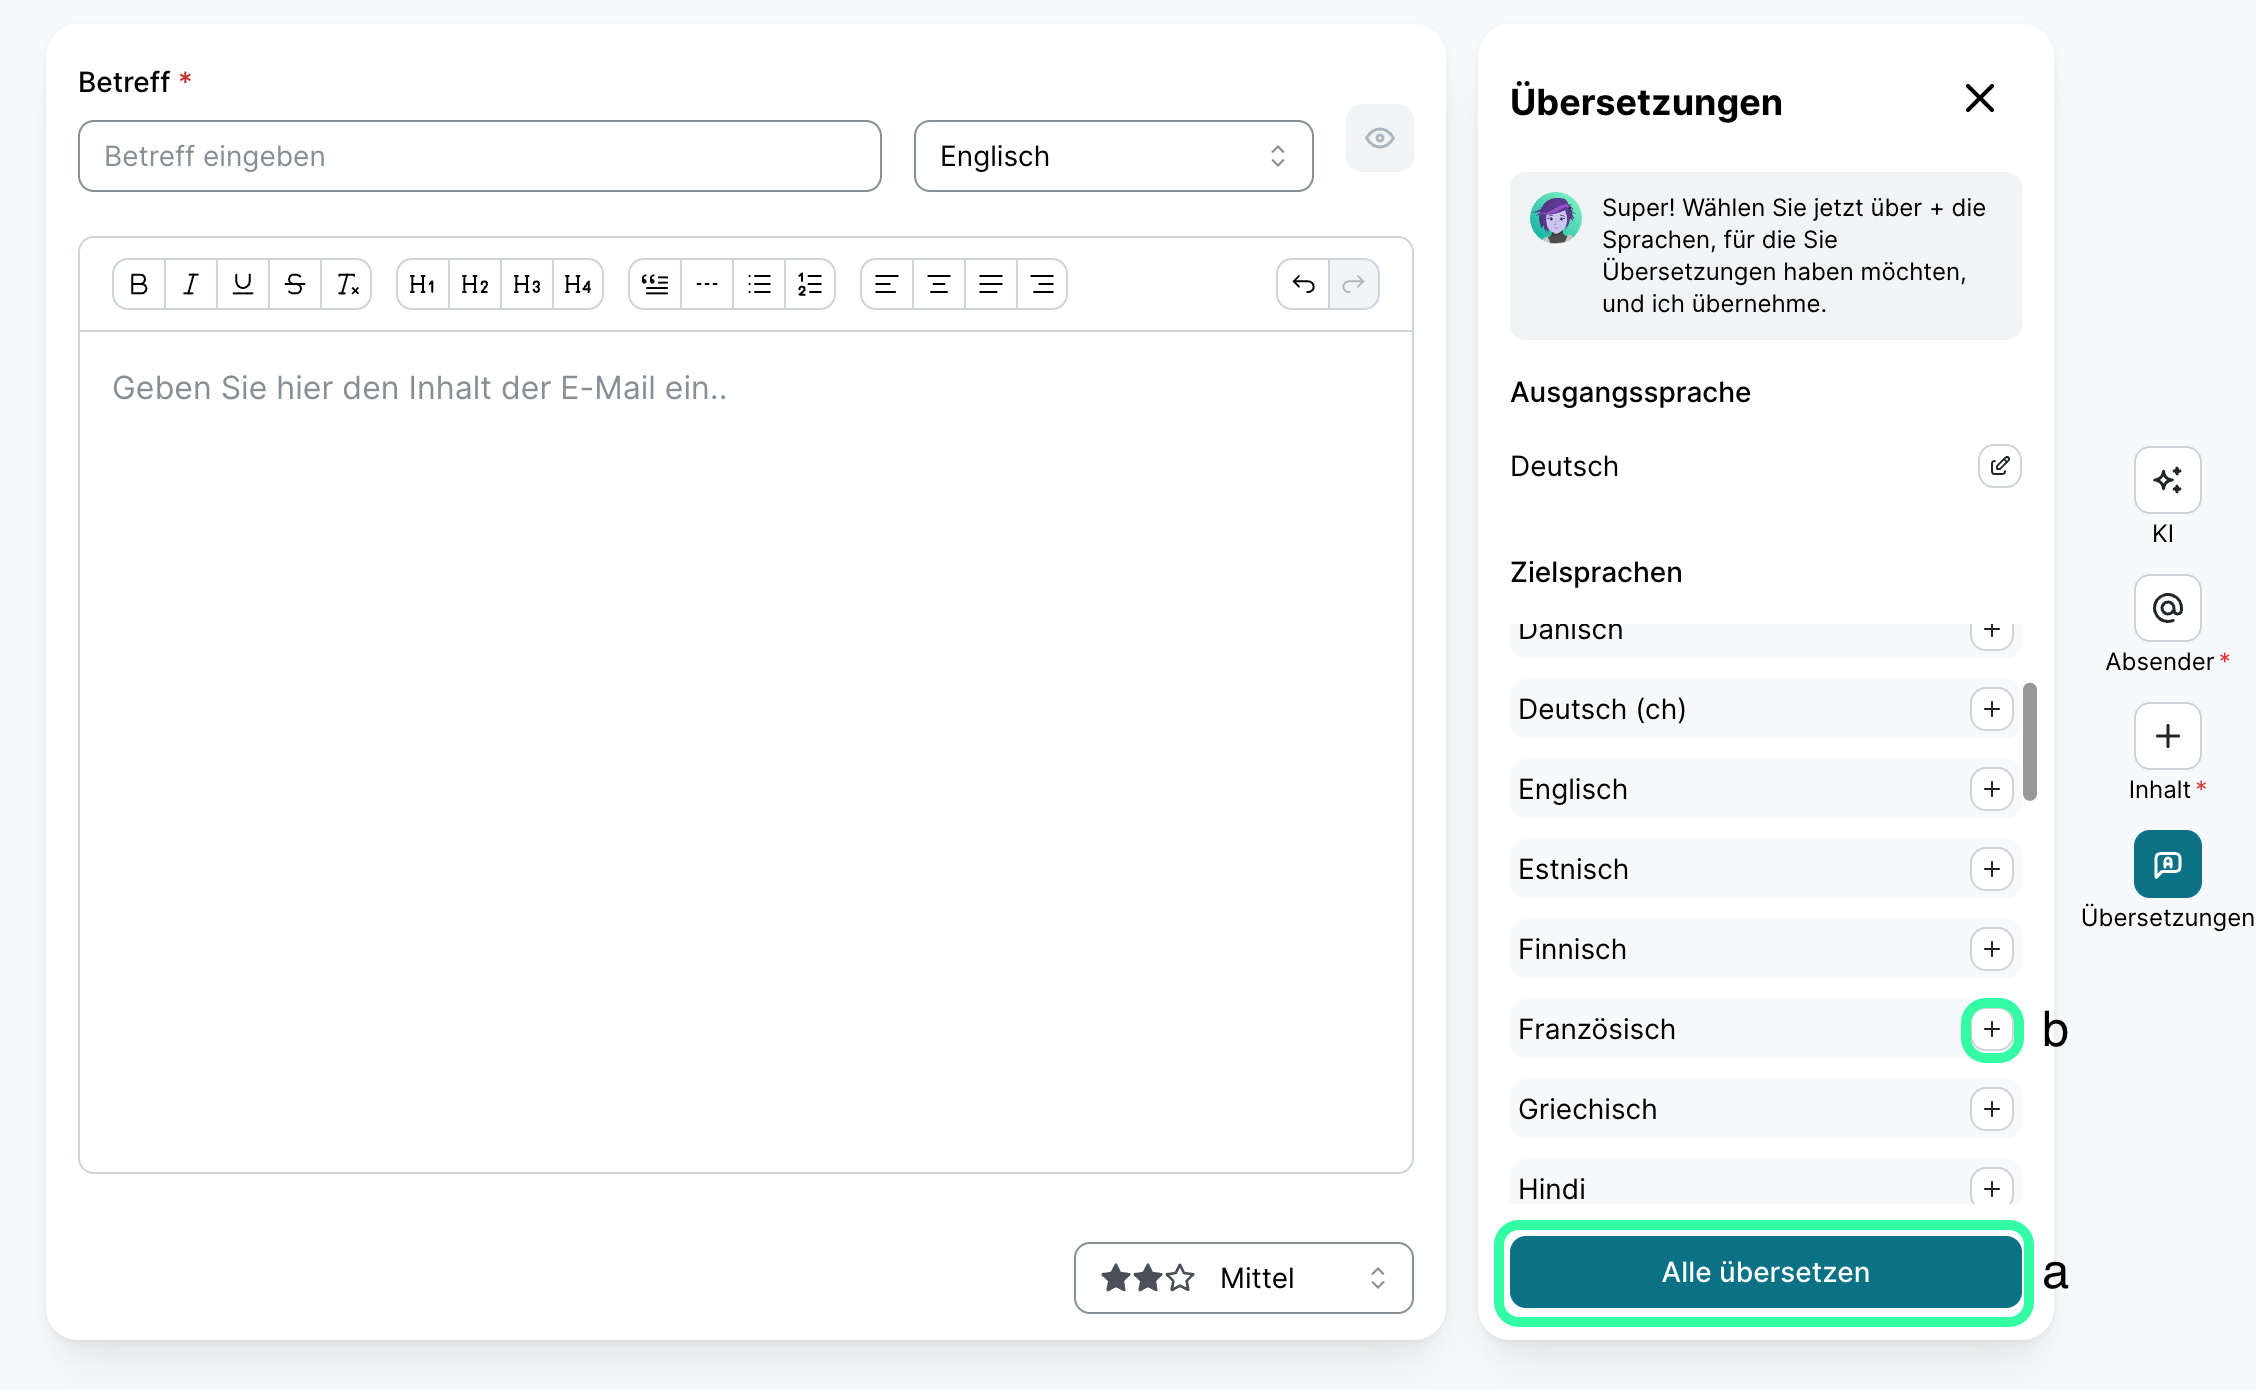Screen dimensions: 2256x1390
Task: Select the KI assistant sidebar icon
Action: [x=2167, y=480]
